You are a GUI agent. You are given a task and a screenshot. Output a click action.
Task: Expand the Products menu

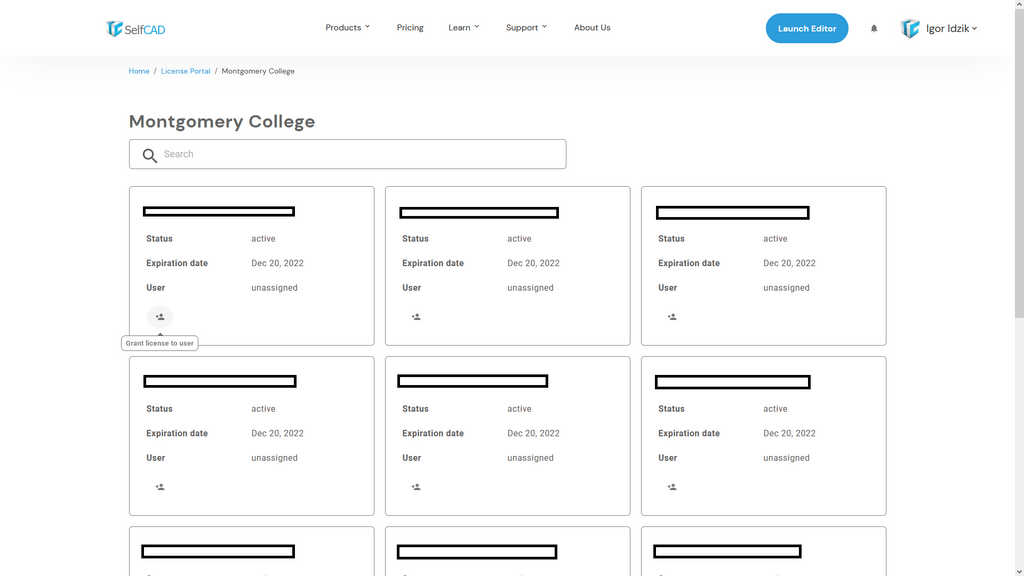(x=347, y=27)
